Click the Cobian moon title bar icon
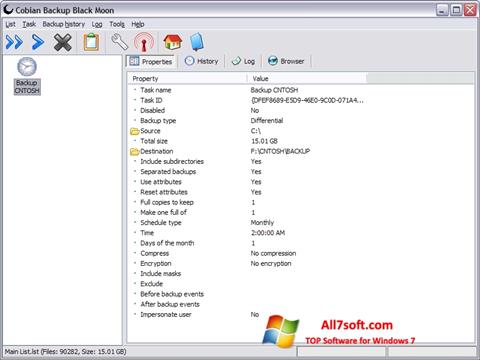 [x=8, y=10]
